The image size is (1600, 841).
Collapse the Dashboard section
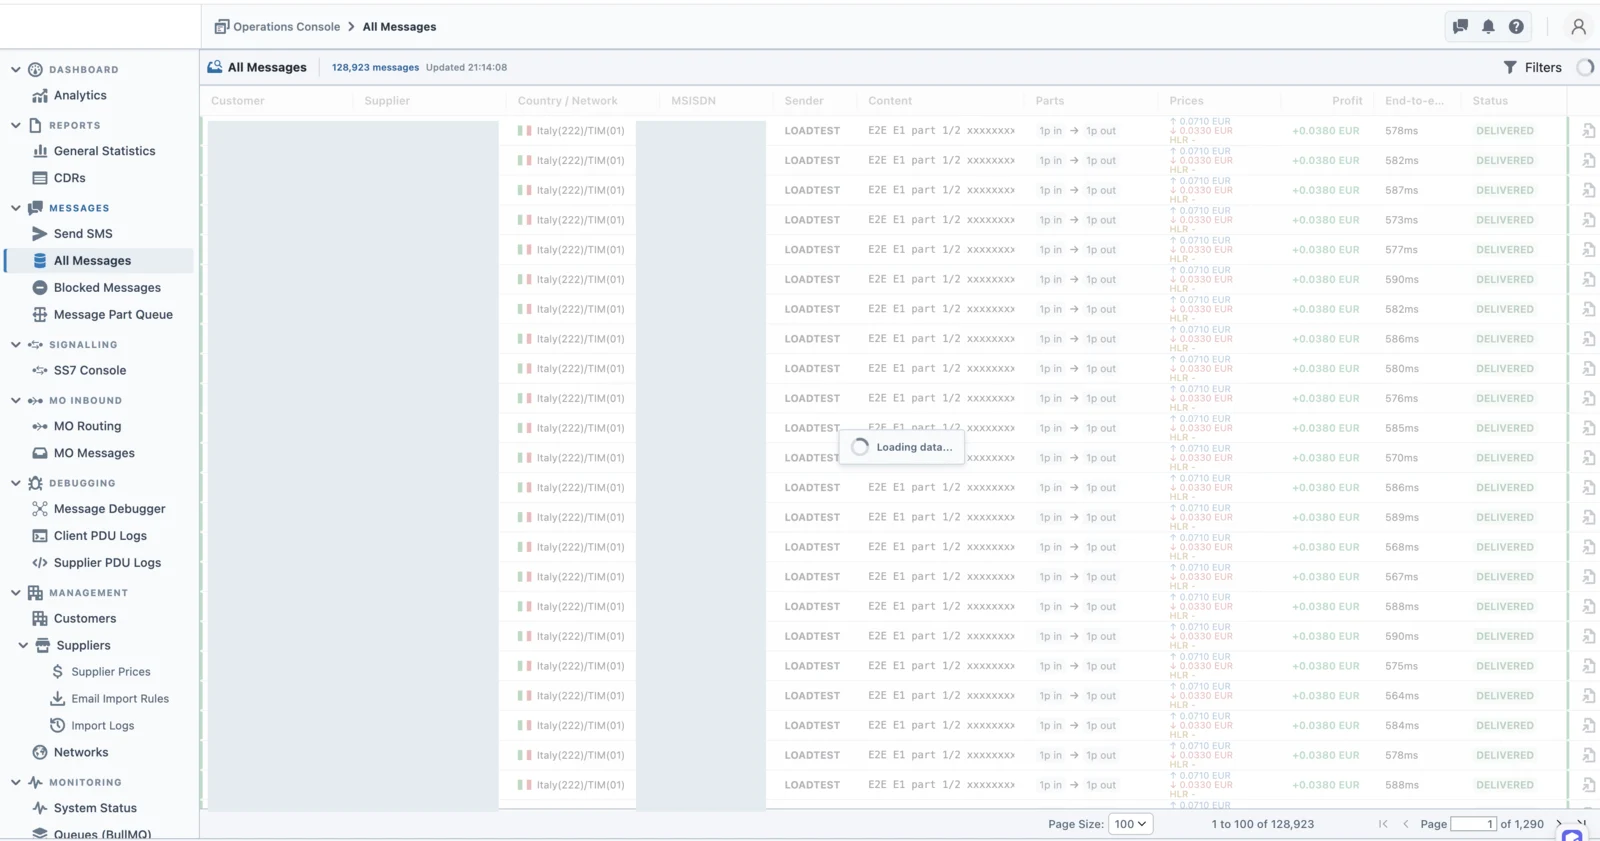pos(16,70)
